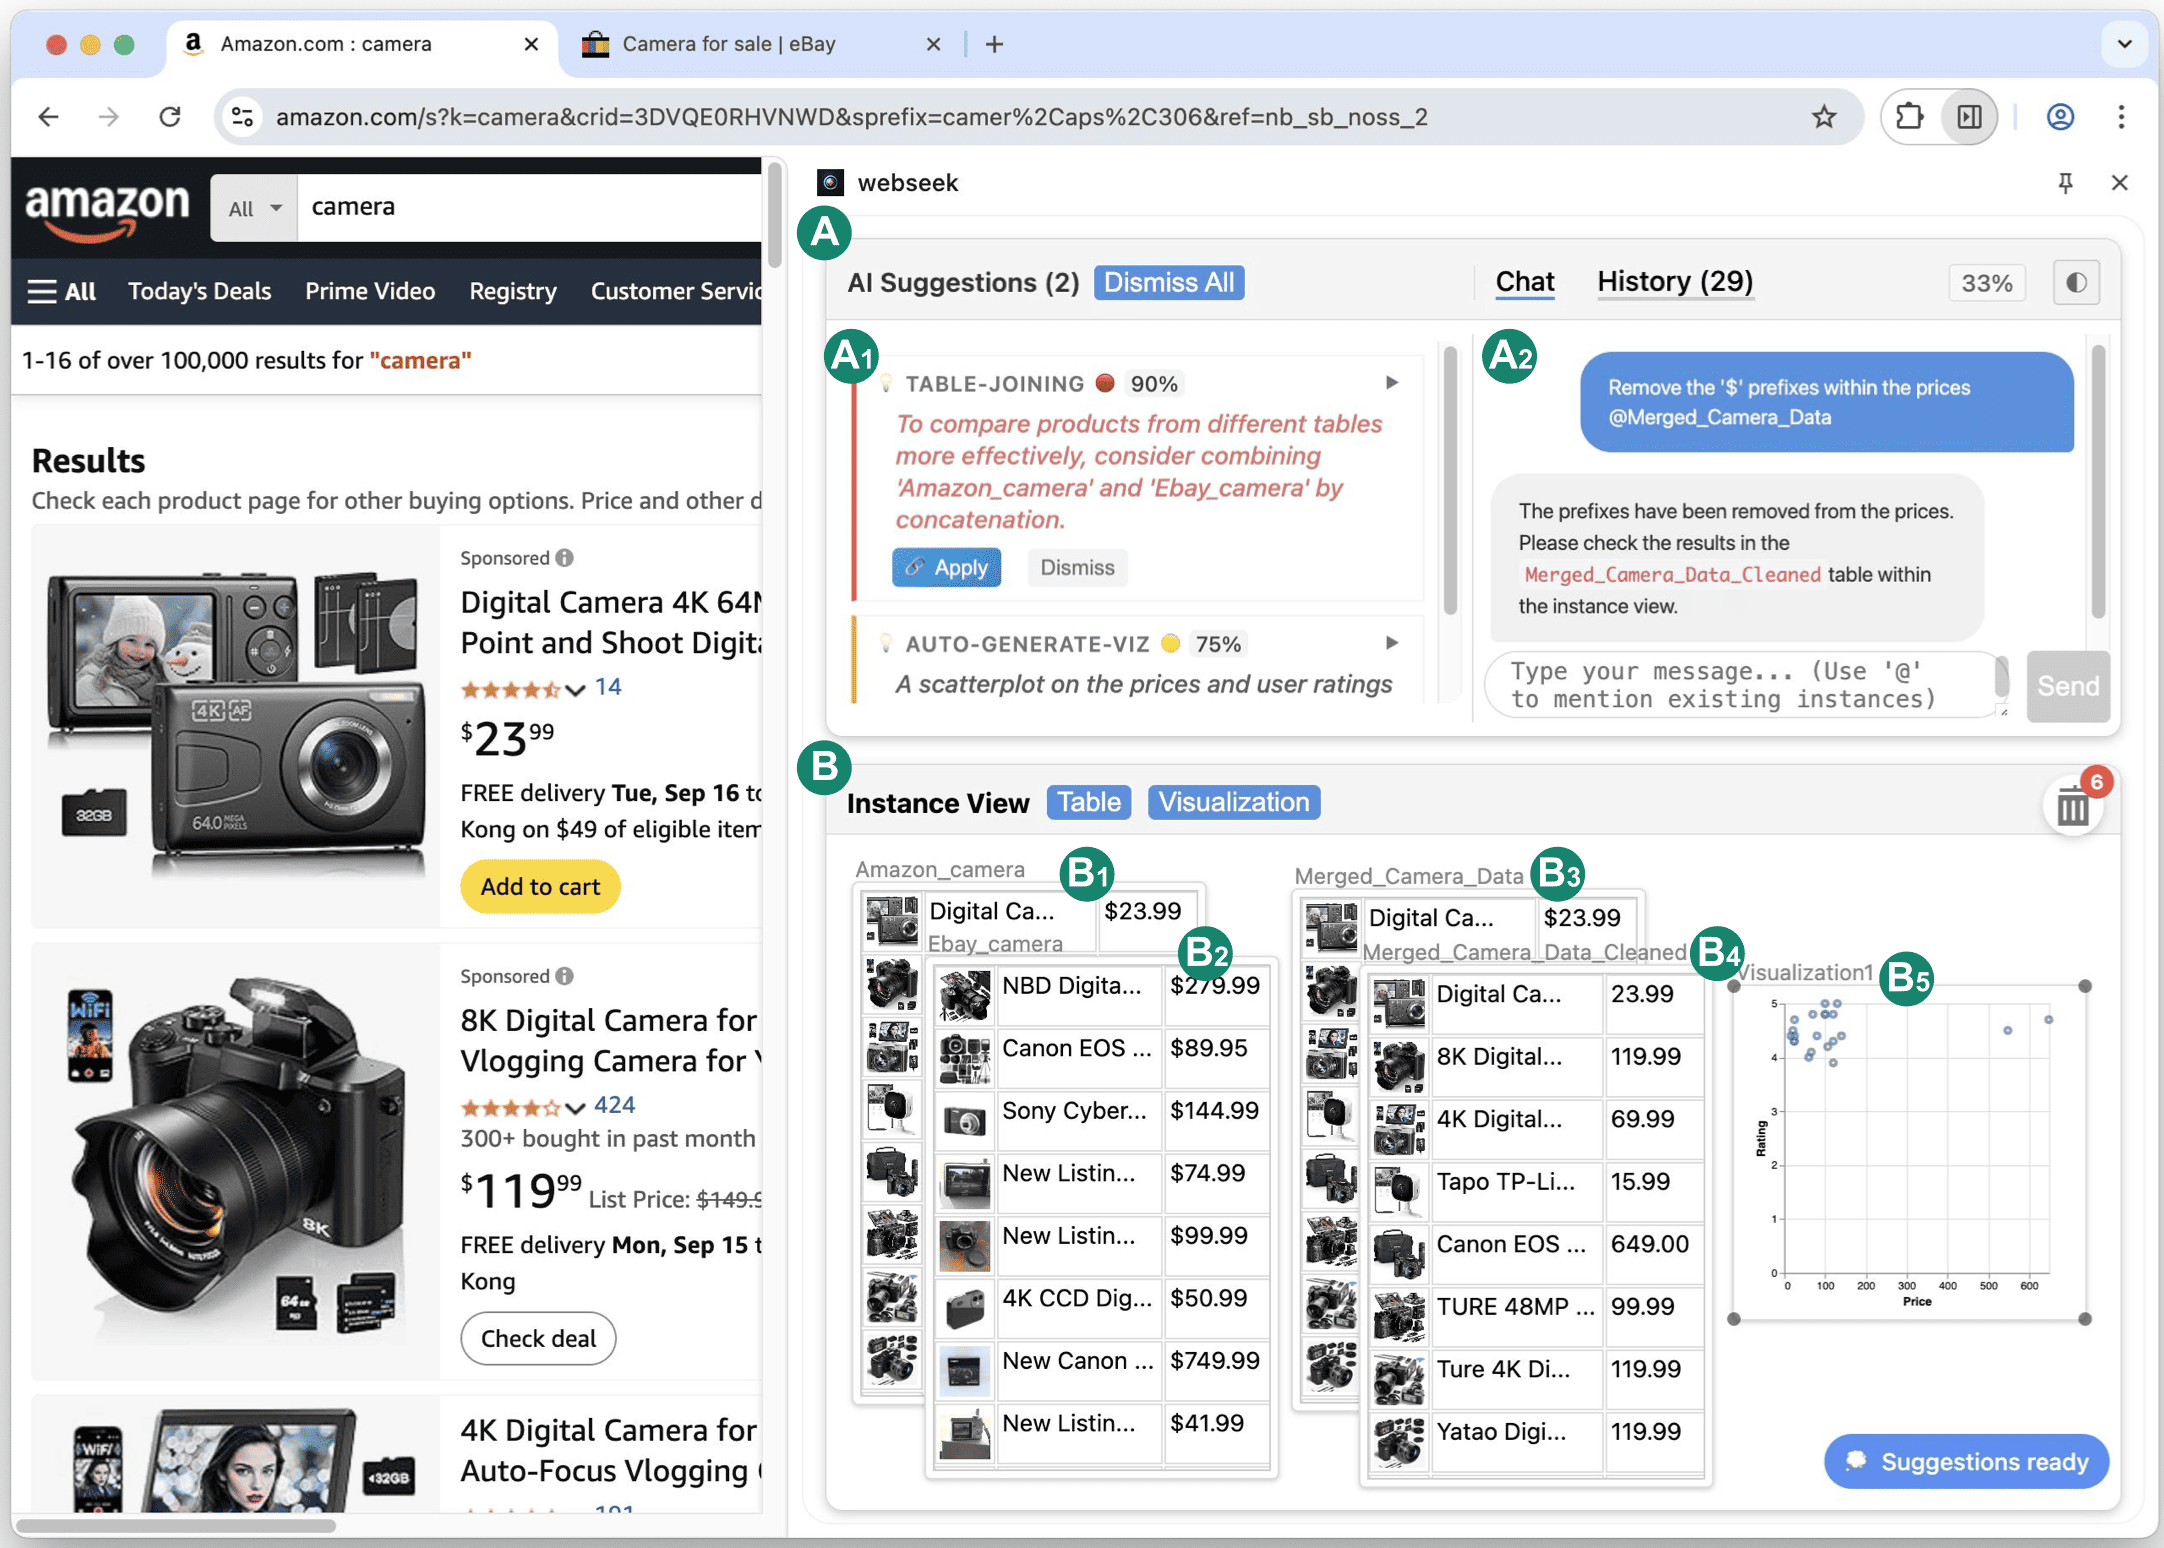Click the NBD Digita... thumbnail in Ebay_camera
Viewport: 2164px width, 1548px height.
pos(965,994)
